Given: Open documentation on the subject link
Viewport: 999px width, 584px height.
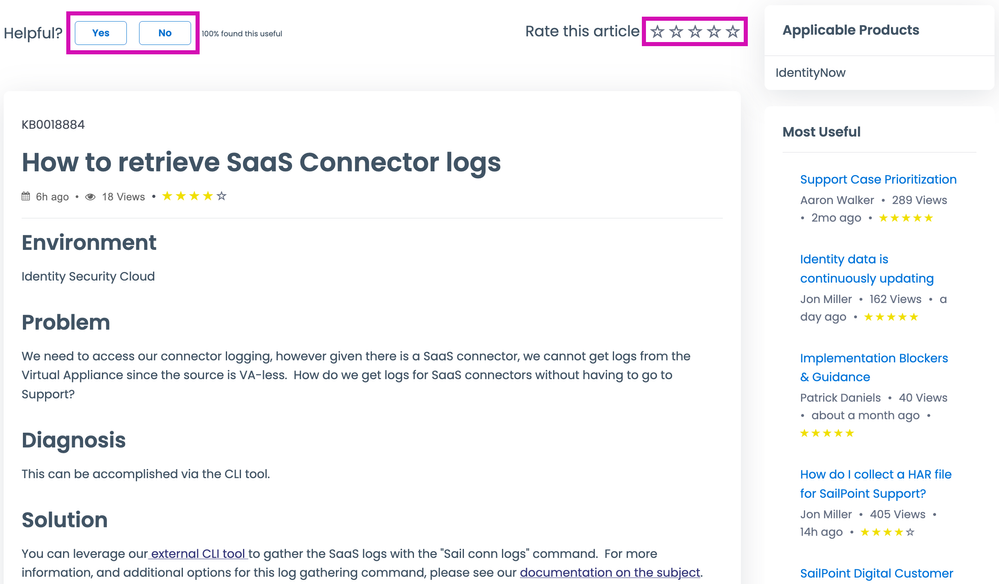Looking at the screenshot, I should [610, 572].
